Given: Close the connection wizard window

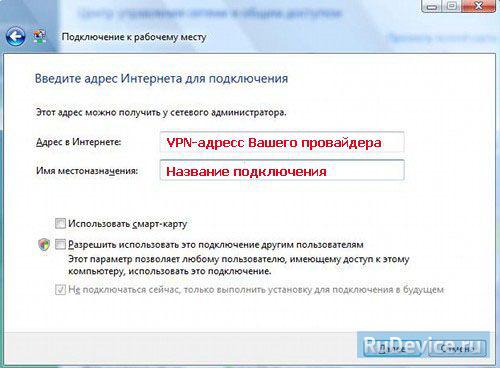Looking at the screenshot, I should (479, 6).
